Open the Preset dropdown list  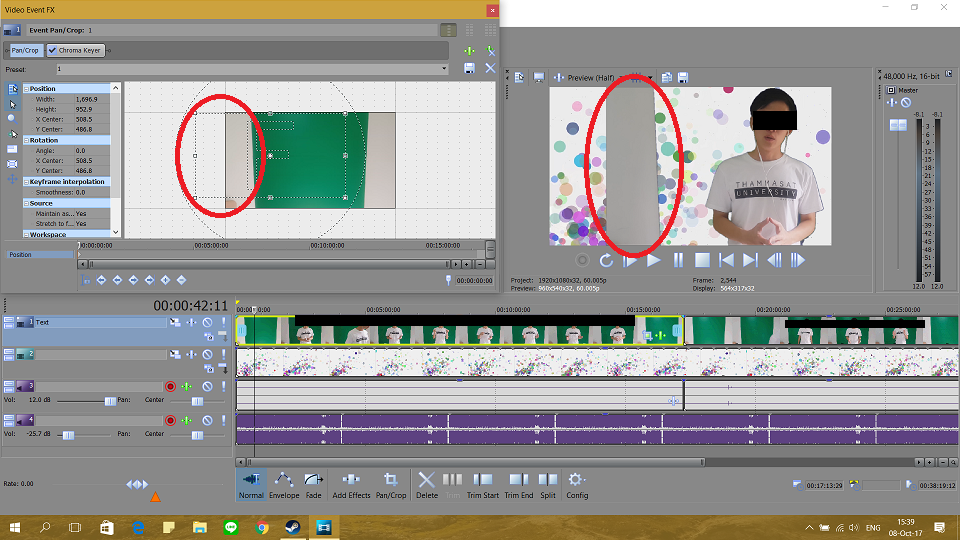pyautogui.click(x=444, y=69)
